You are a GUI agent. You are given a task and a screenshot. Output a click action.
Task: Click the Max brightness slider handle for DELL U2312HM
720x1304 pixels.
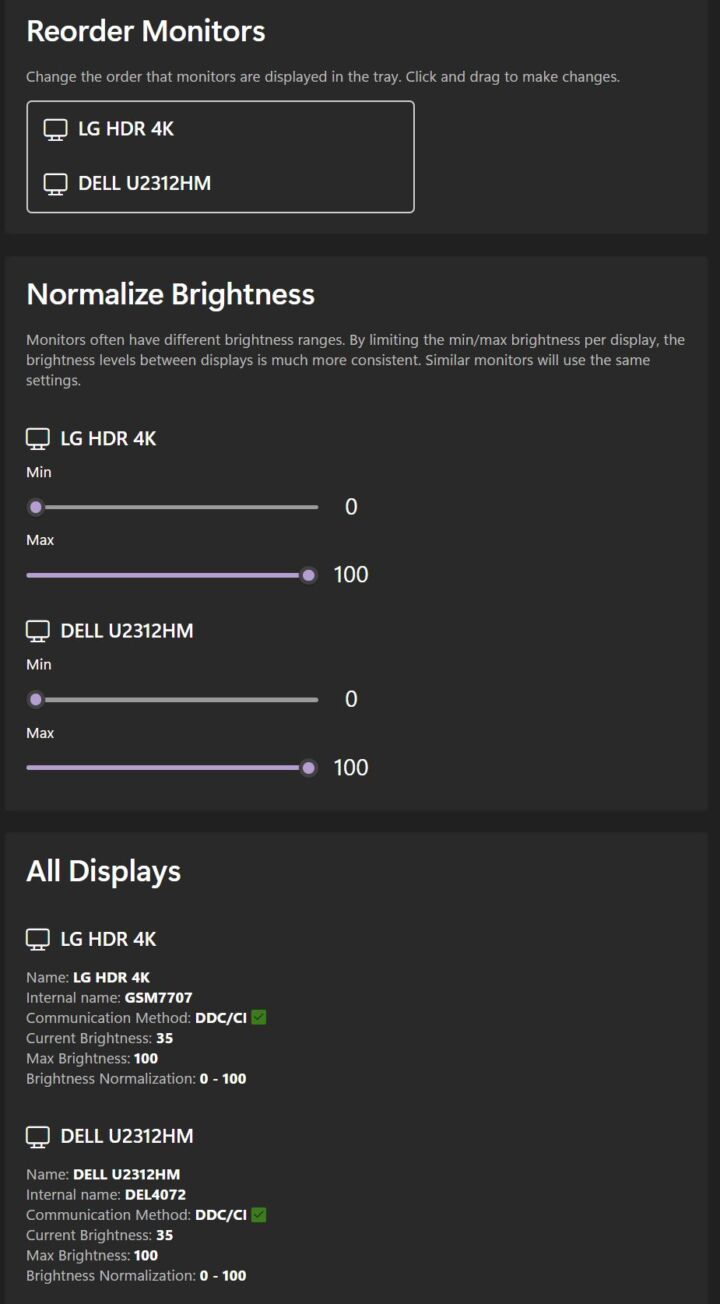pyautogui.click(x=311, y=767)
